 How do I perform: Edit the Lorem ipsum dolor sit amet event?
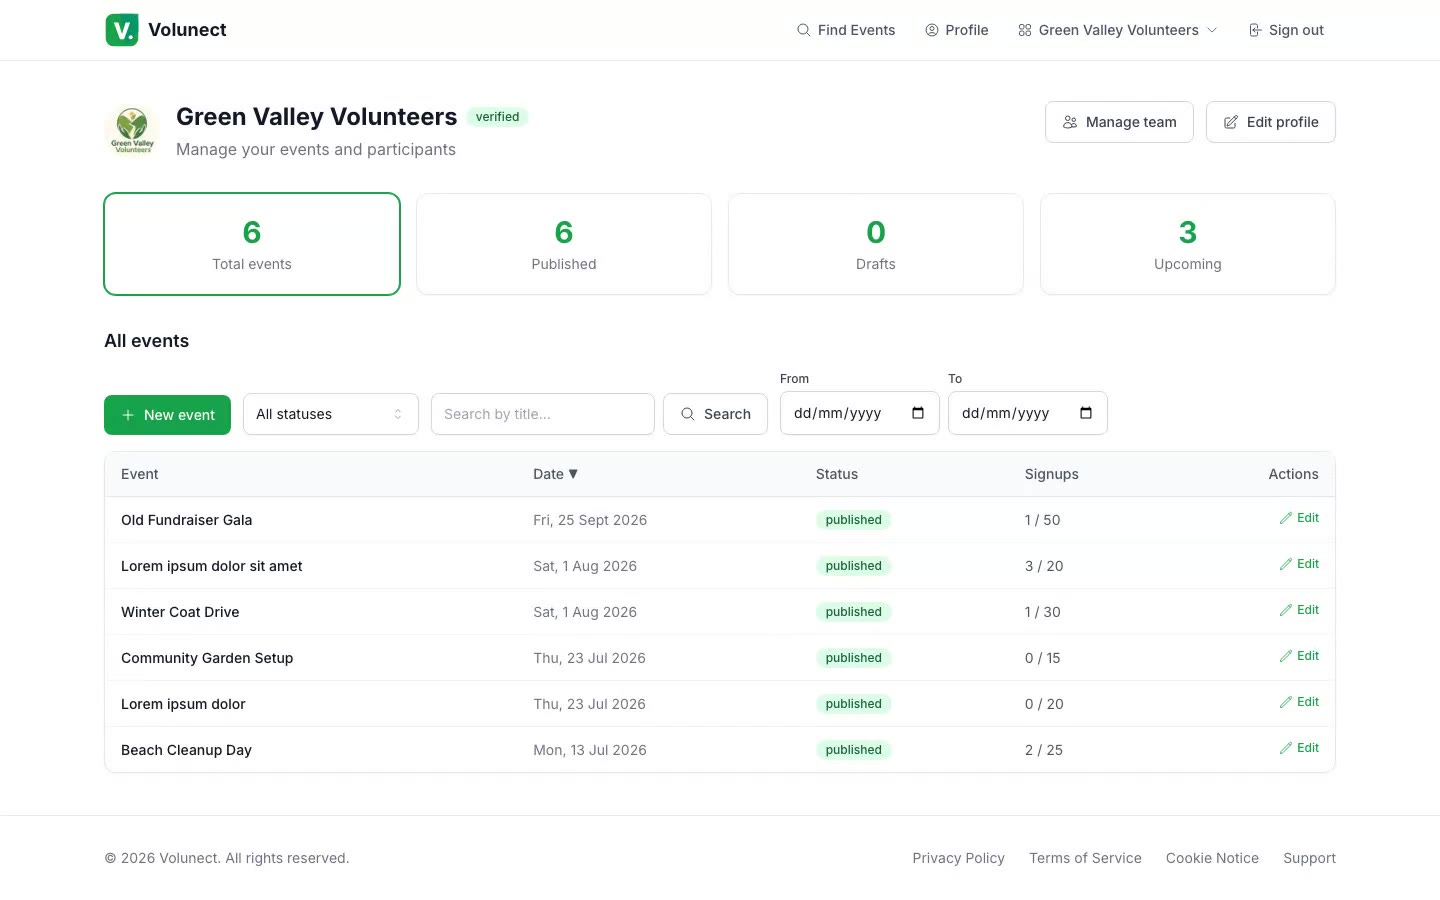pos(1299,564)
